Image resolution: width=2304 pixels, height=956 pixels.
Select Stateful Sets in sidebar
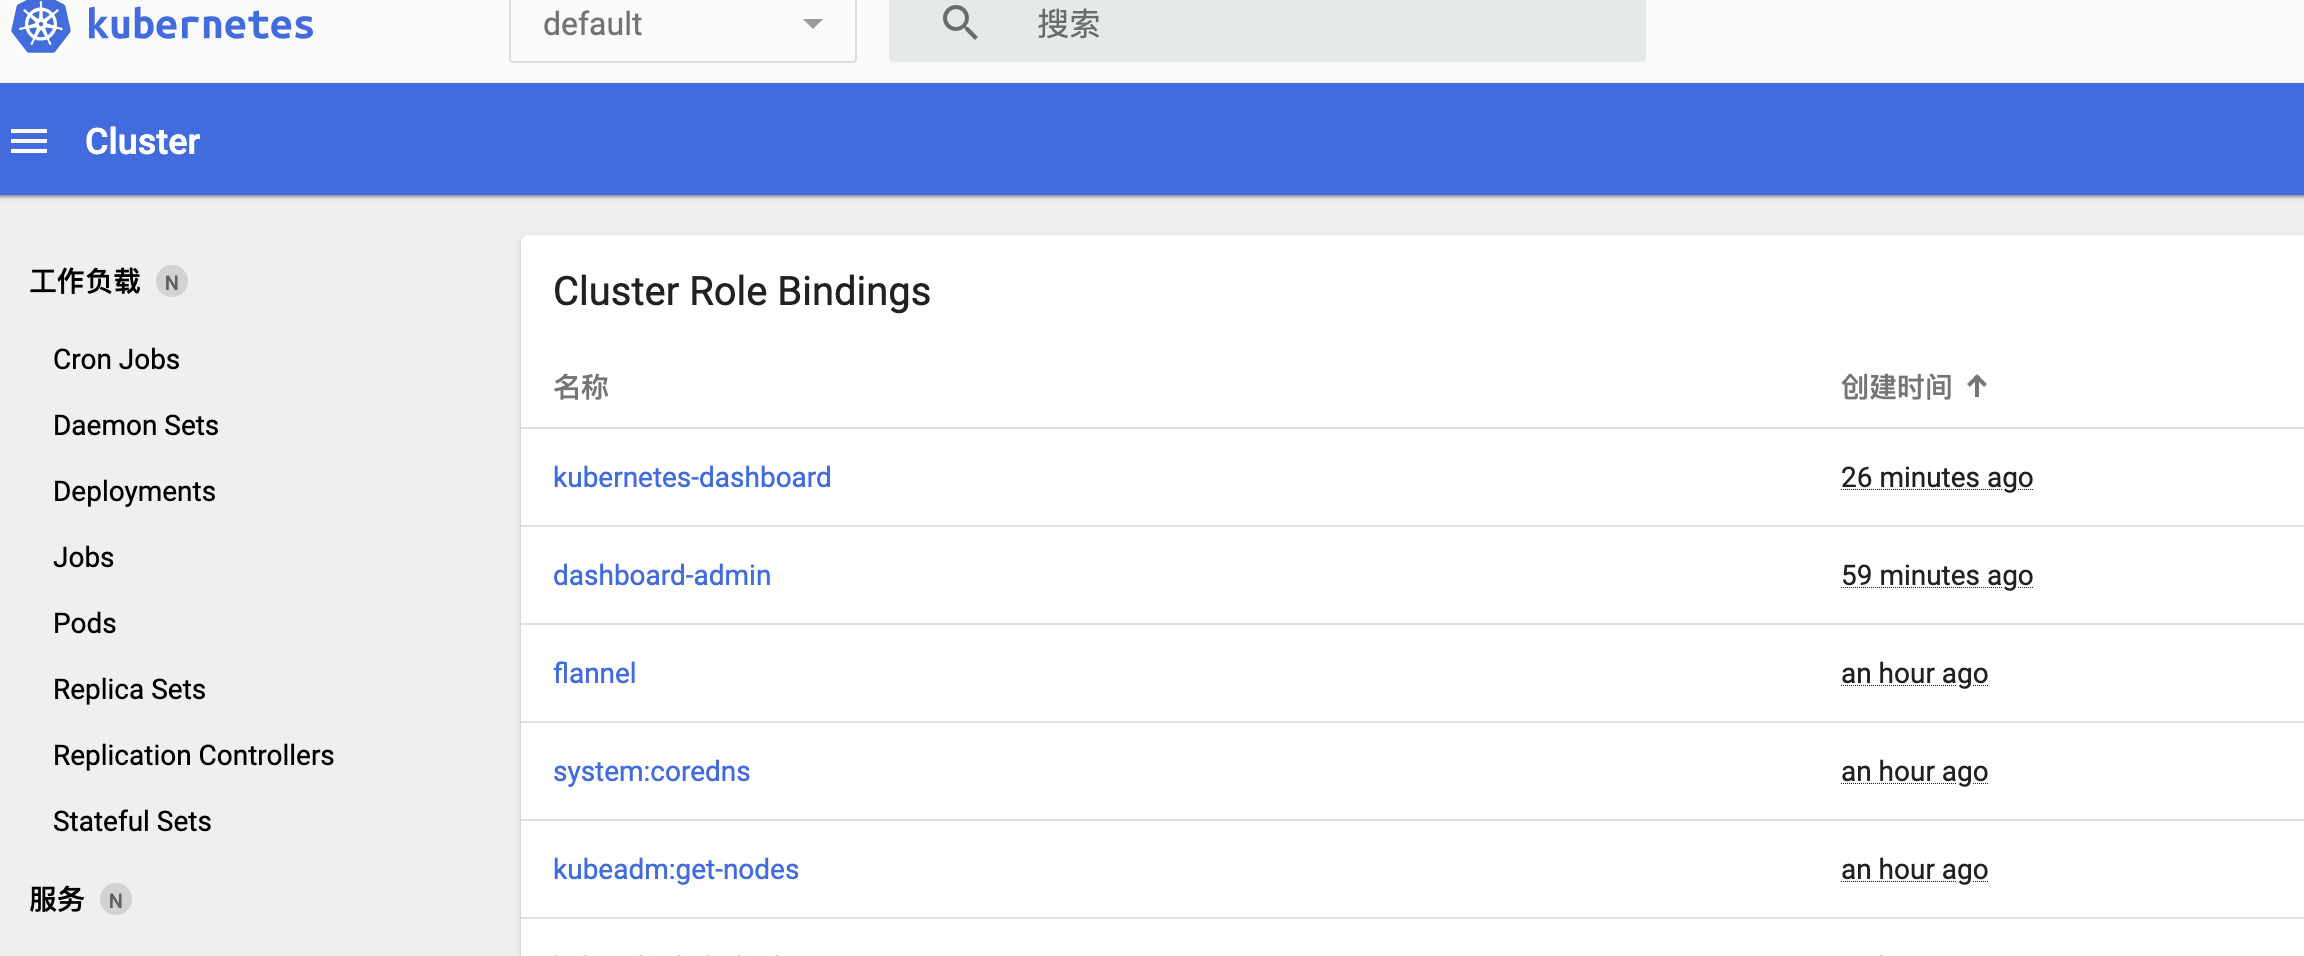(132, 821)
